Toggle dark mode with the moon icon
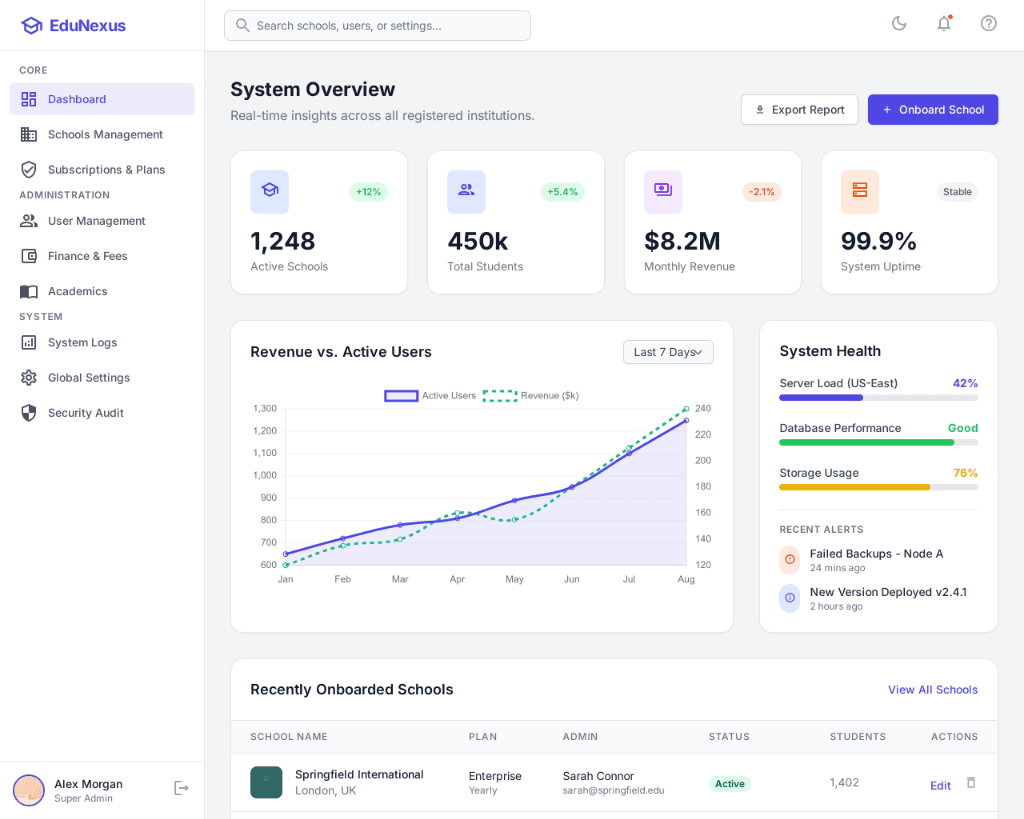This screenshot has height=819, width=1024. (x=898, y=23)
